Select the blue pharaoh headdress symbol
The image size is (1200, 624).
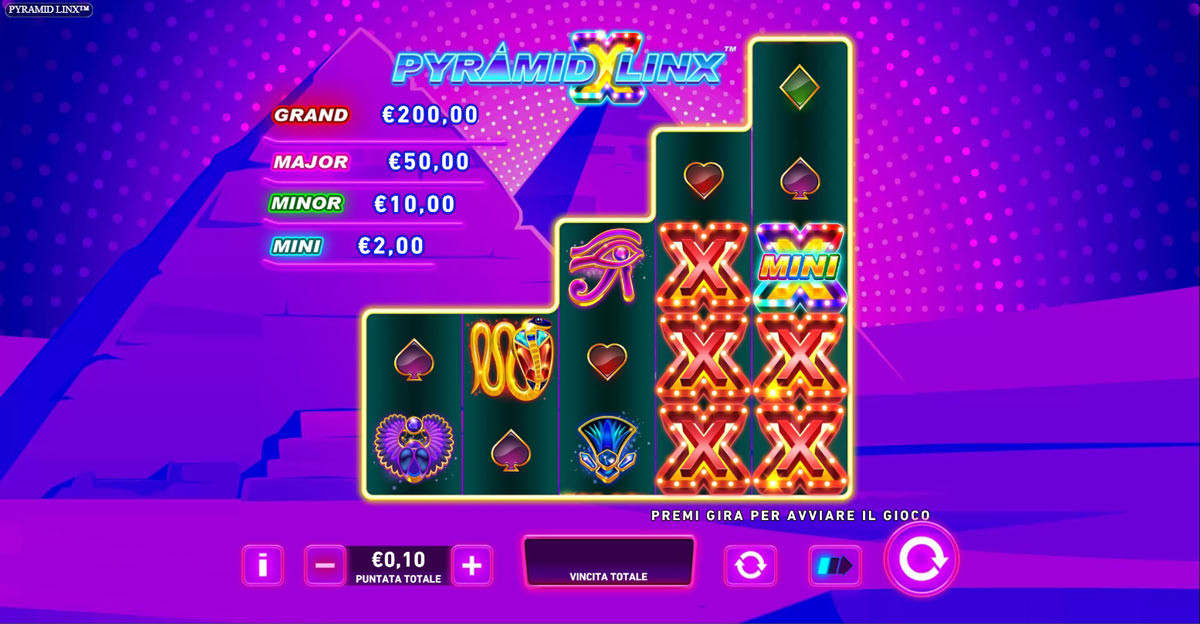(x=607, y=448)
